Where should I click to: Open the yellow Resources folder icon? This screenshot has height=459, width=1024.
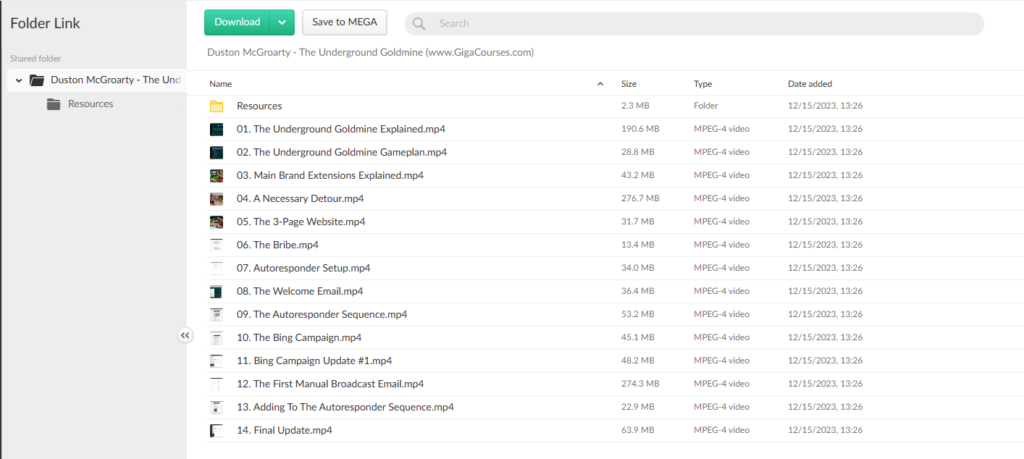click(x=216, y=106)
